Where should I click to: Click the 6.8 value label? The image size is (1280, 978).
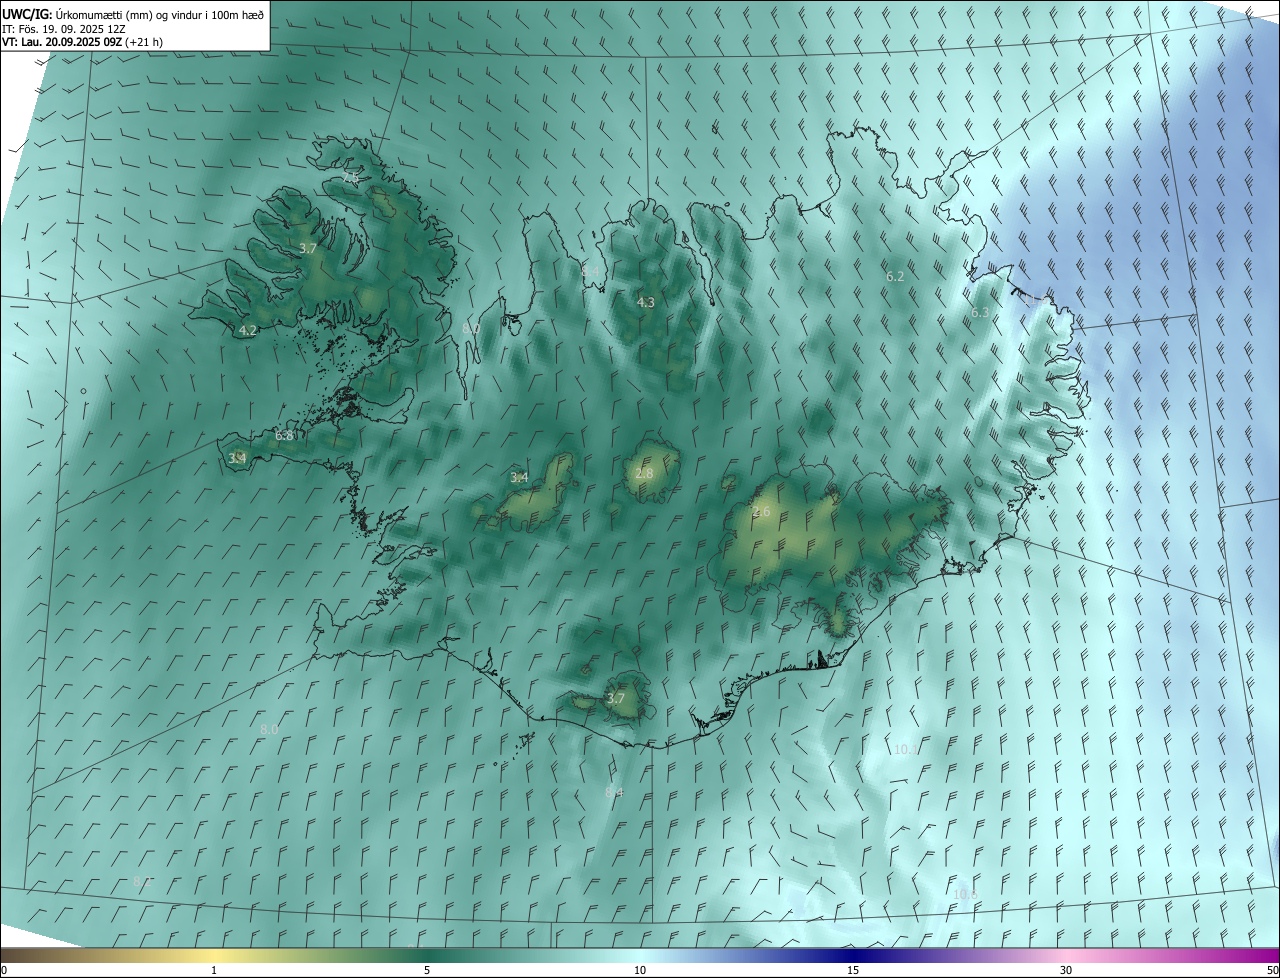click(x=284, y=436)
